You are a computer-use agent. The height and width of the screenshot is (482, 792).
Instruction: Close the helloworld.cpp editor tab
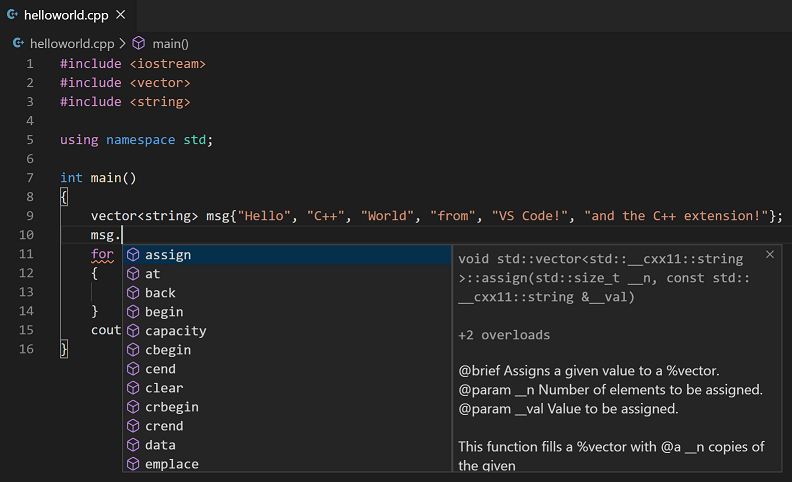coord(120,15)
